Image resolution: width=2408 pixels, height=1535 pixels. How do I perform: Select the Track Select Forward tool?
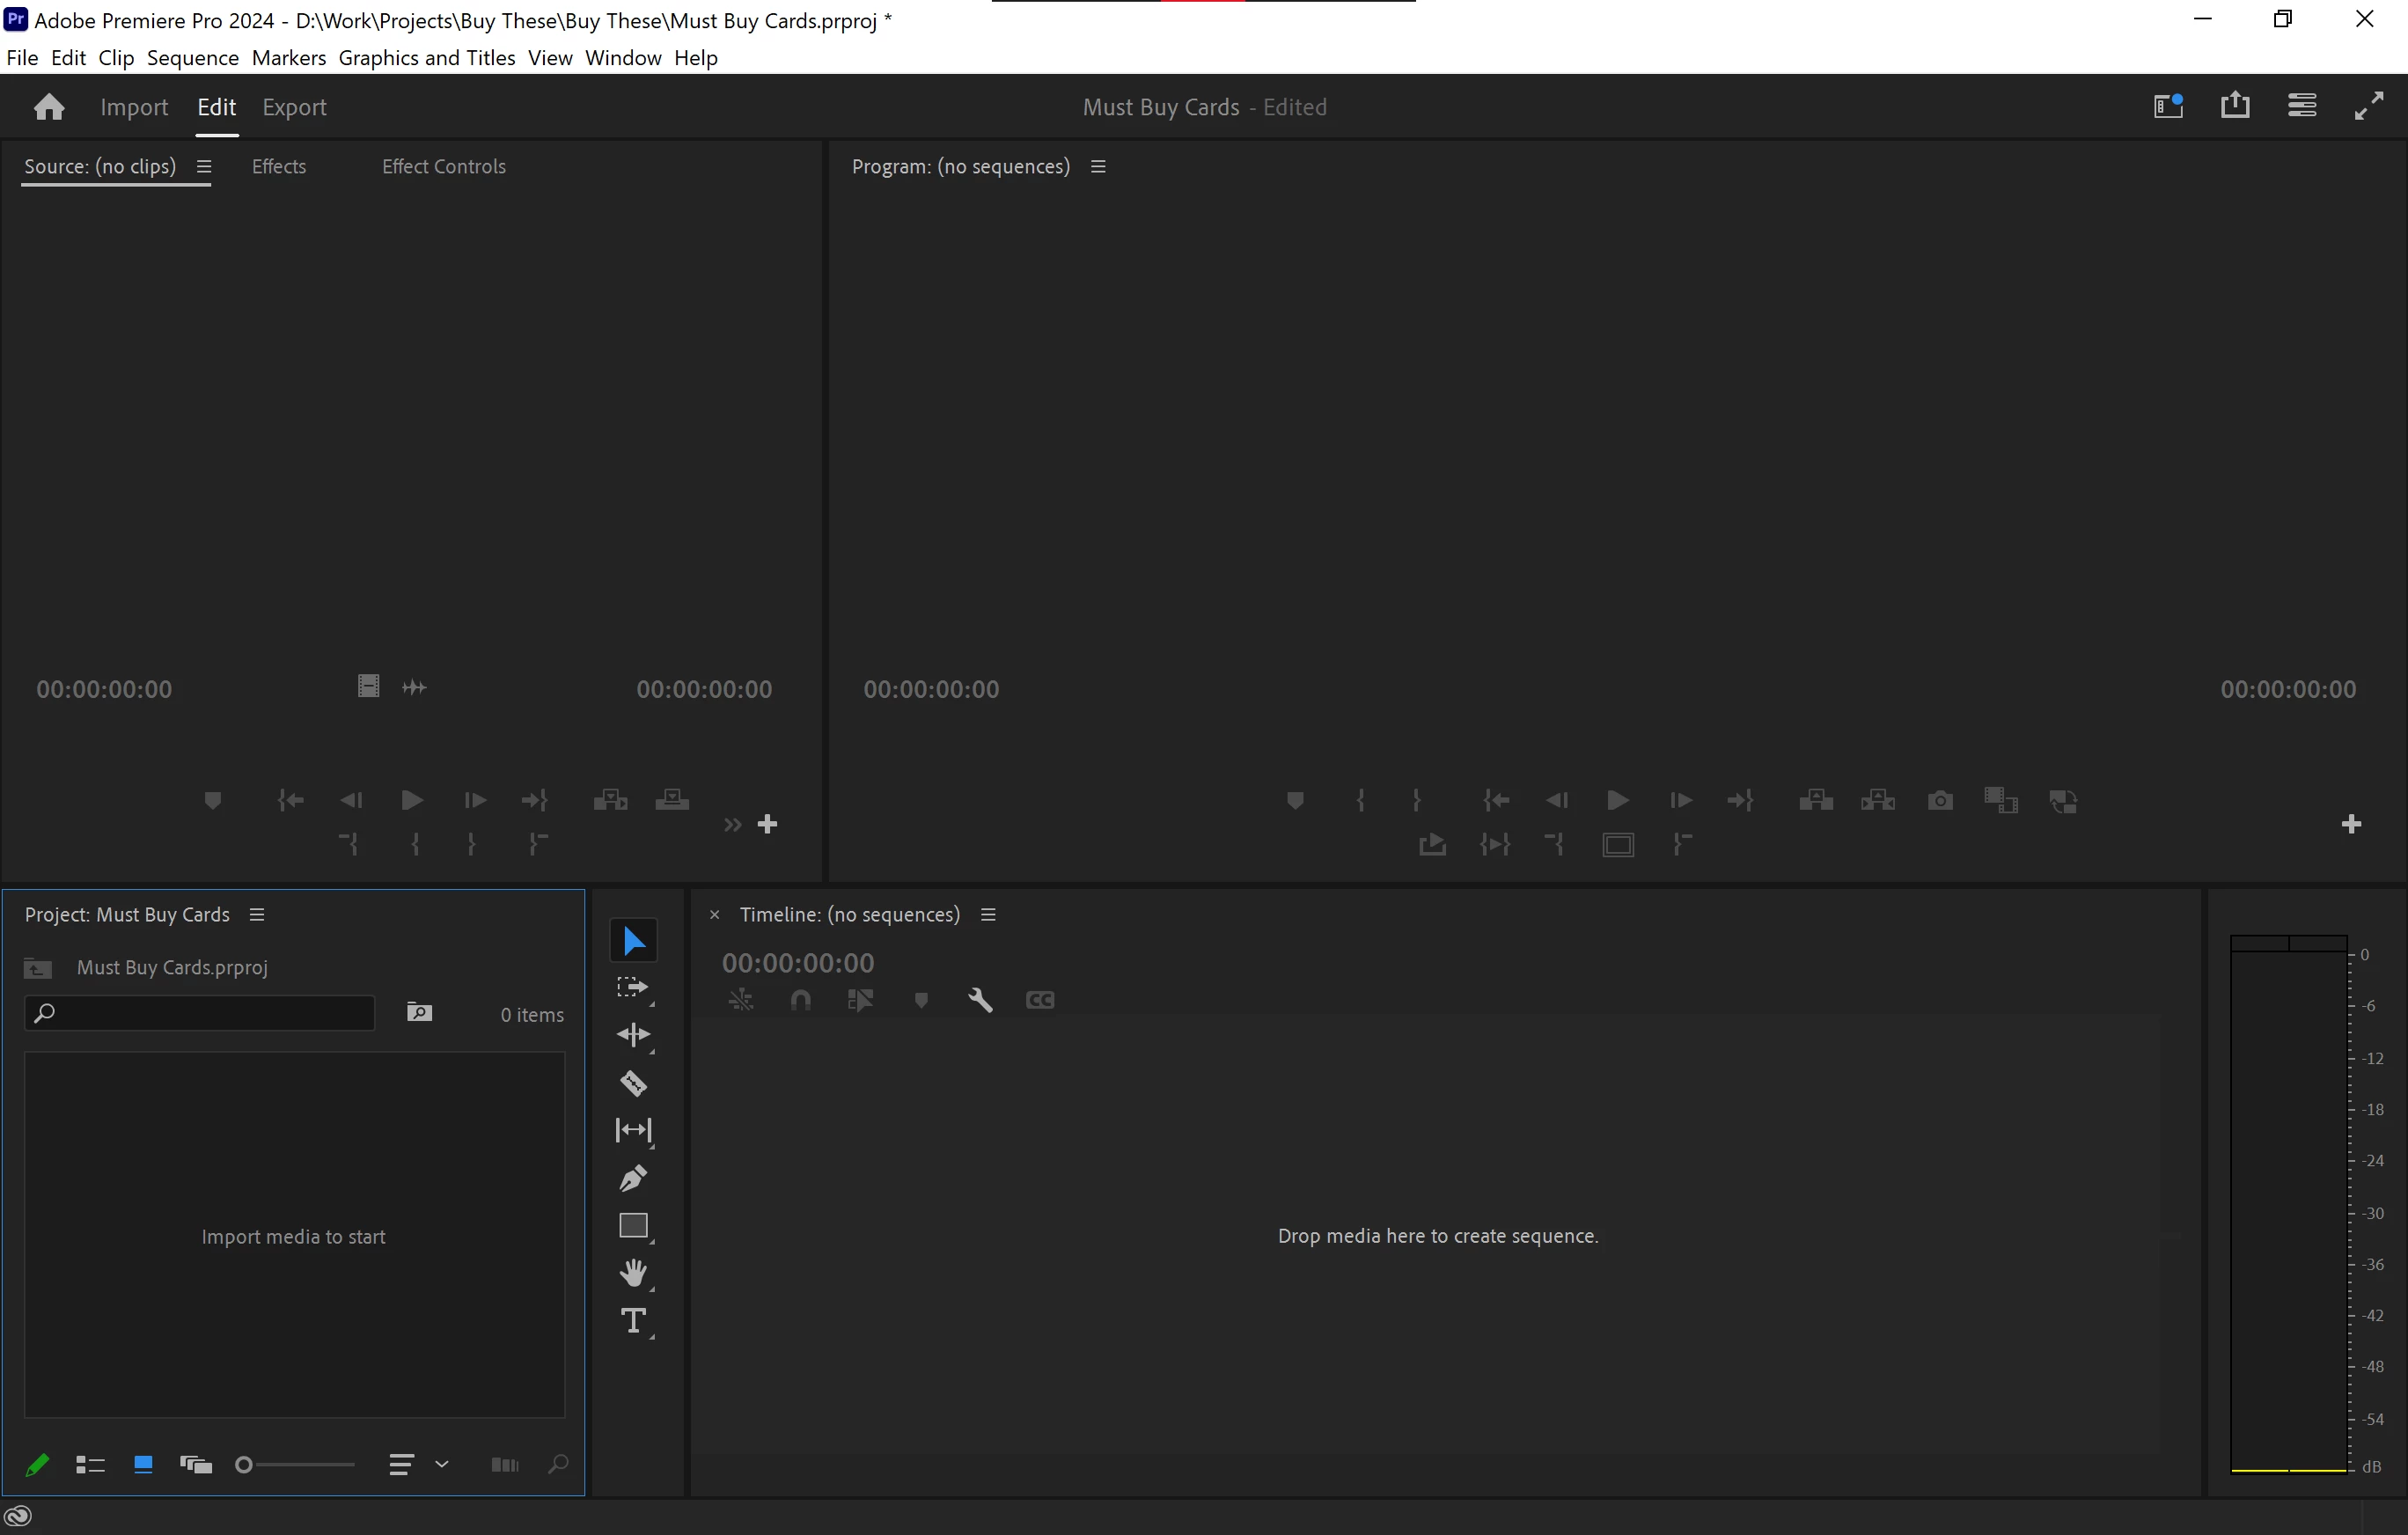pyautogui.click(x=633, y=988)
